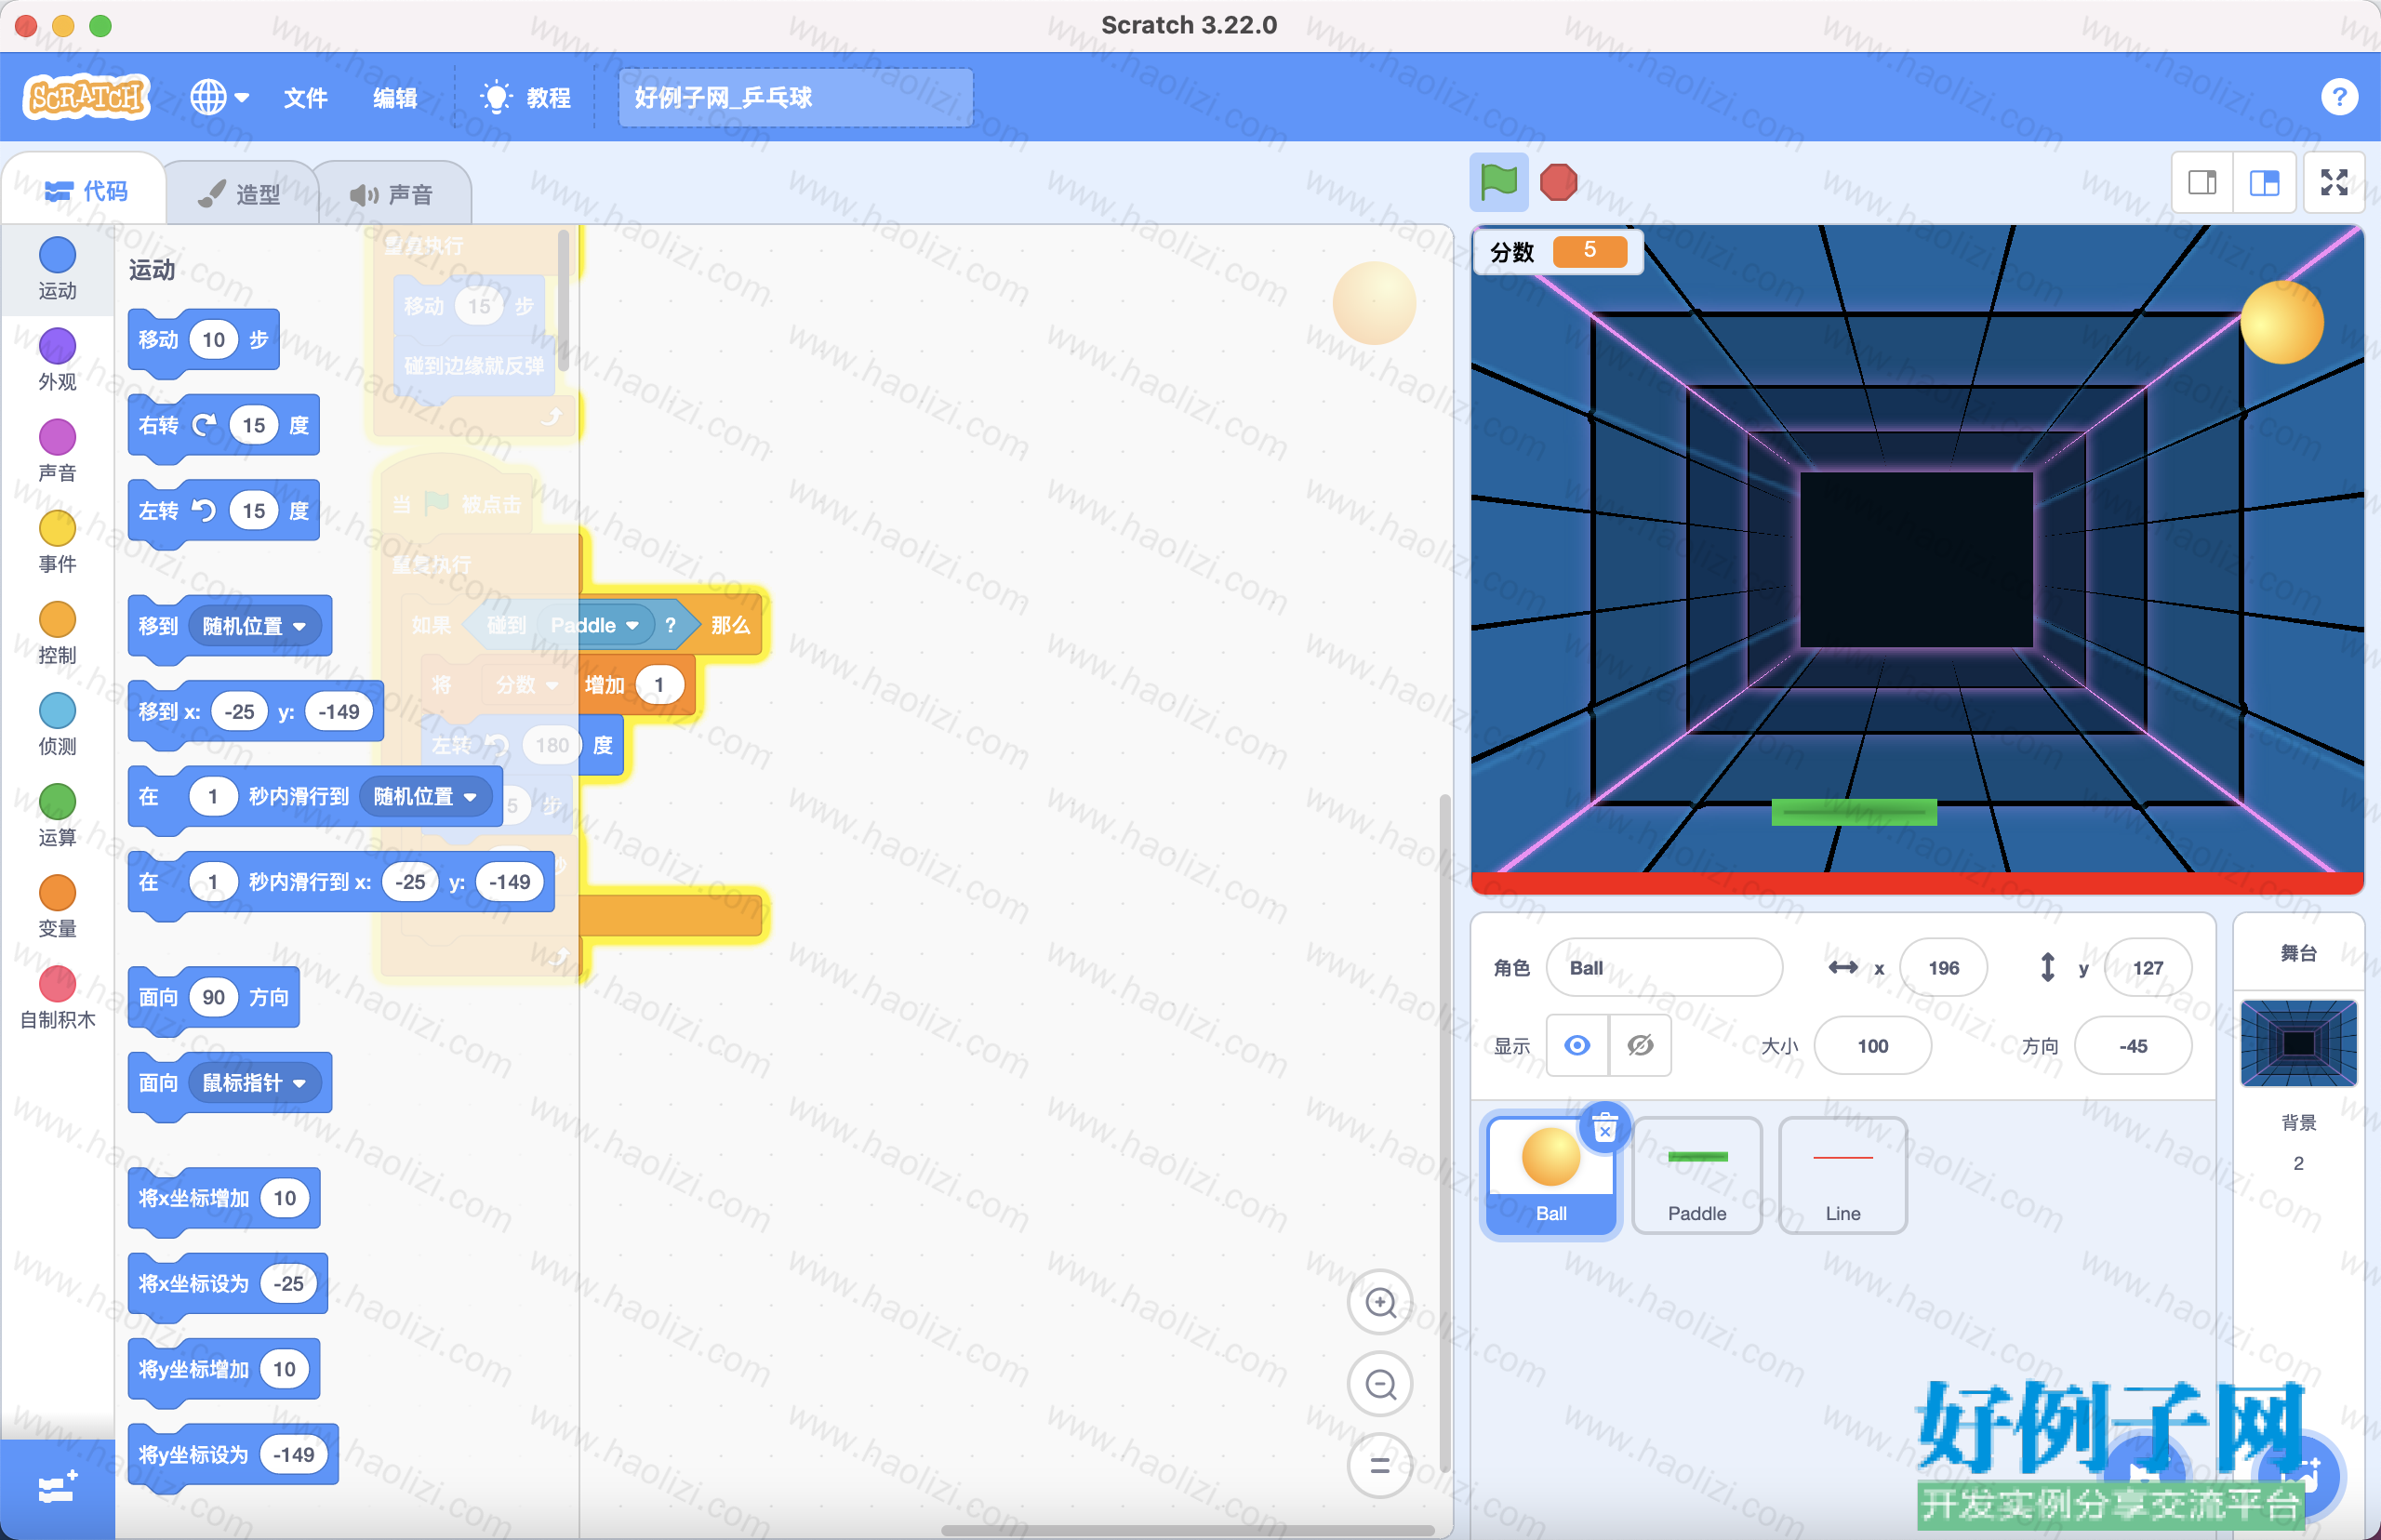Viewport: 2381px width, 1540px height.
Task: Open the help question mark icon
Action: 2339,97
